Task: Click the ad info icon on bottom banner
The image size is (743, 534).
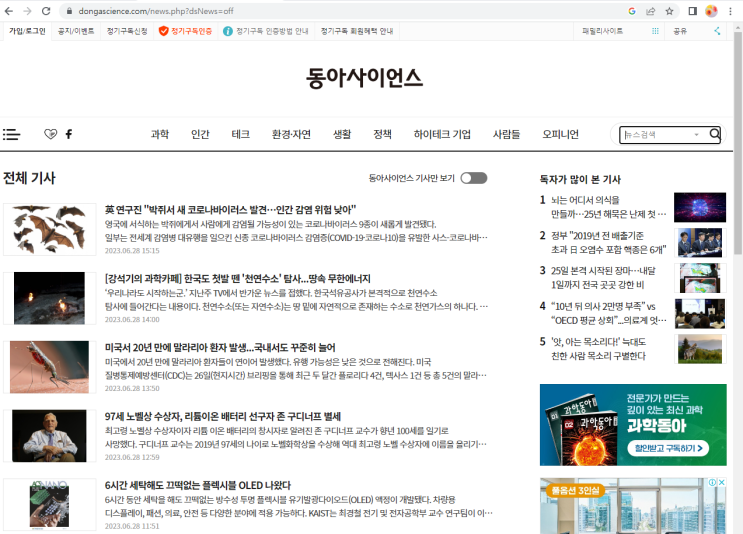Action: click(712, 482)
